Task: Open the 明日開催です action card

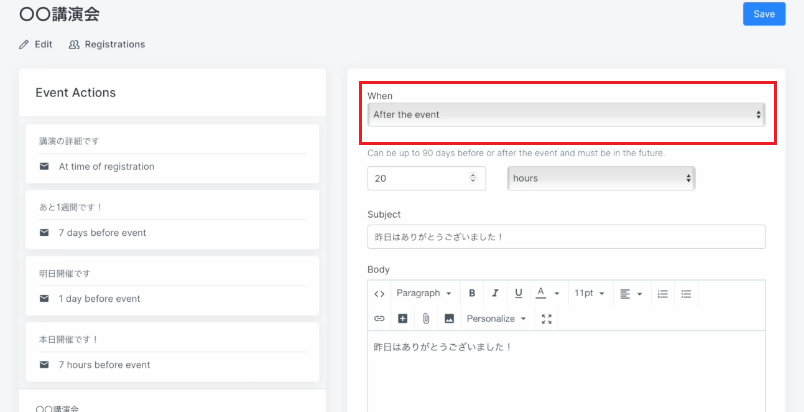Action: click(x=172, y=286)
